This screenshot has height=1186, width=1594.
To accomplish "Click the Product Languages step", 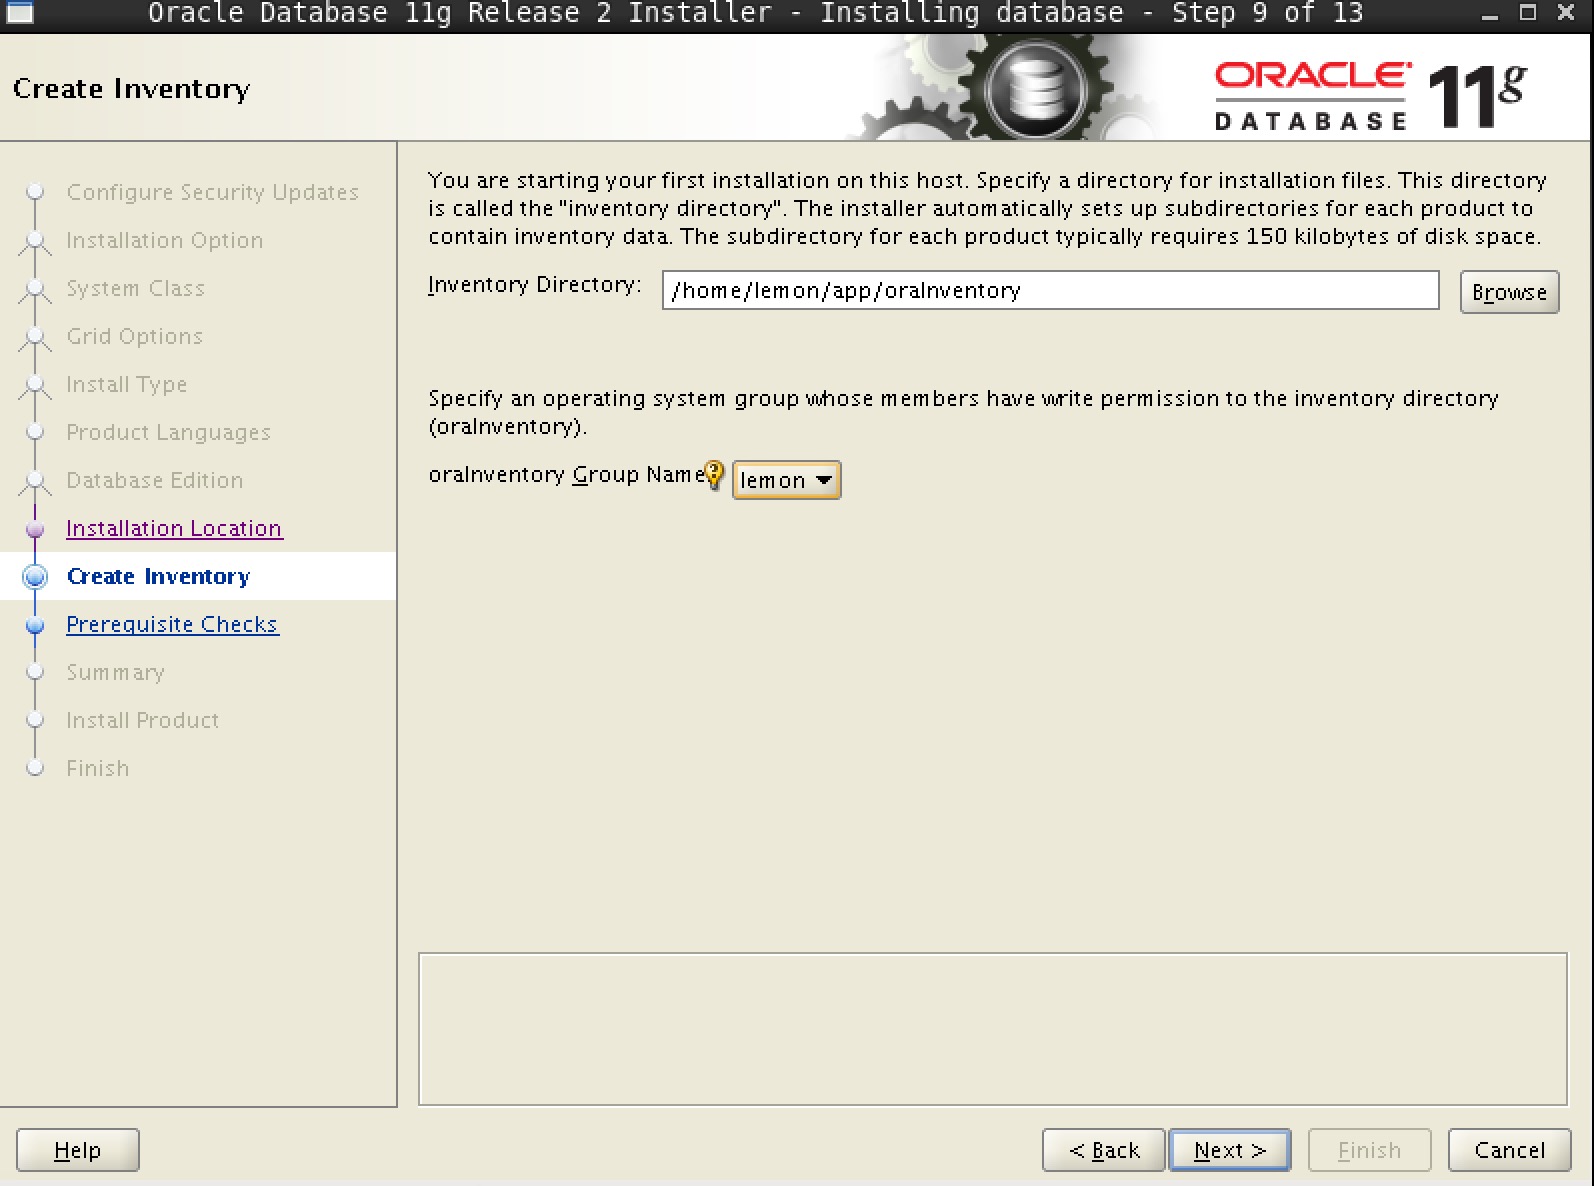I will coord(168,432).
